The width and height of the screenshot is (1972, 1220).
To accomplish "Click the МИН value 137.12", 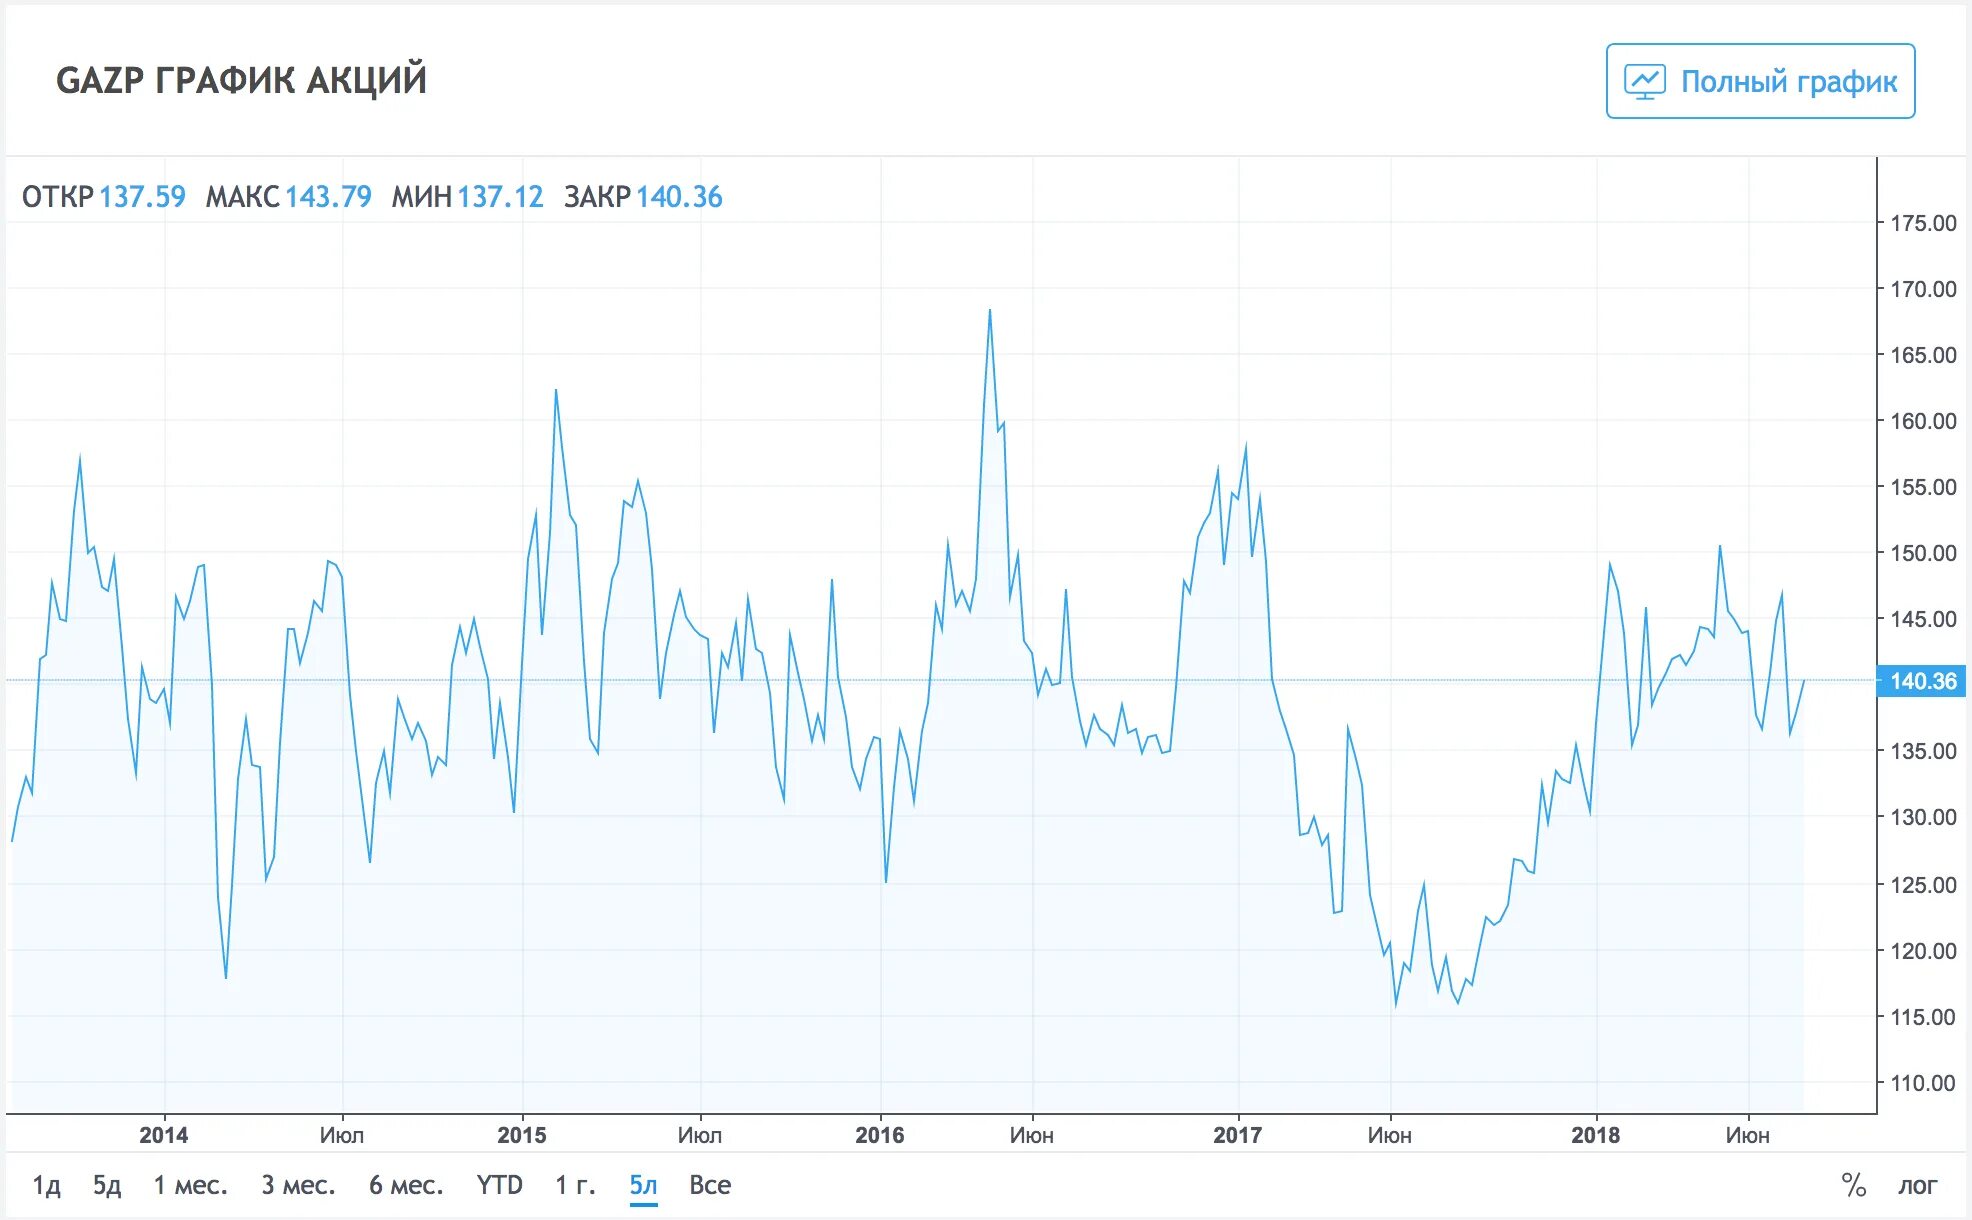I will (x=500, y=196).
